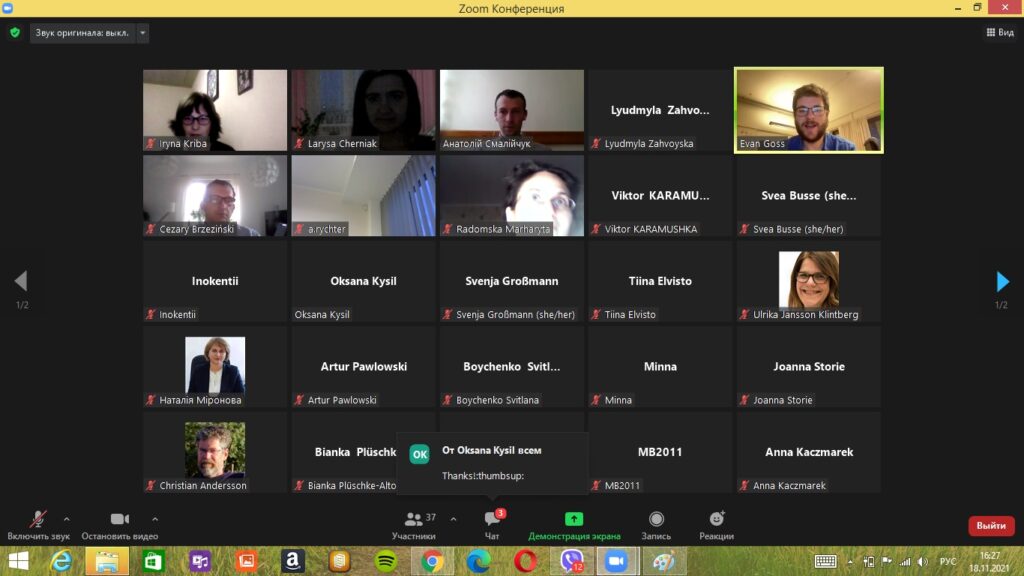1024x576 pixels.
Task: Open the Участники participants panel
Action: pos(413,524)
